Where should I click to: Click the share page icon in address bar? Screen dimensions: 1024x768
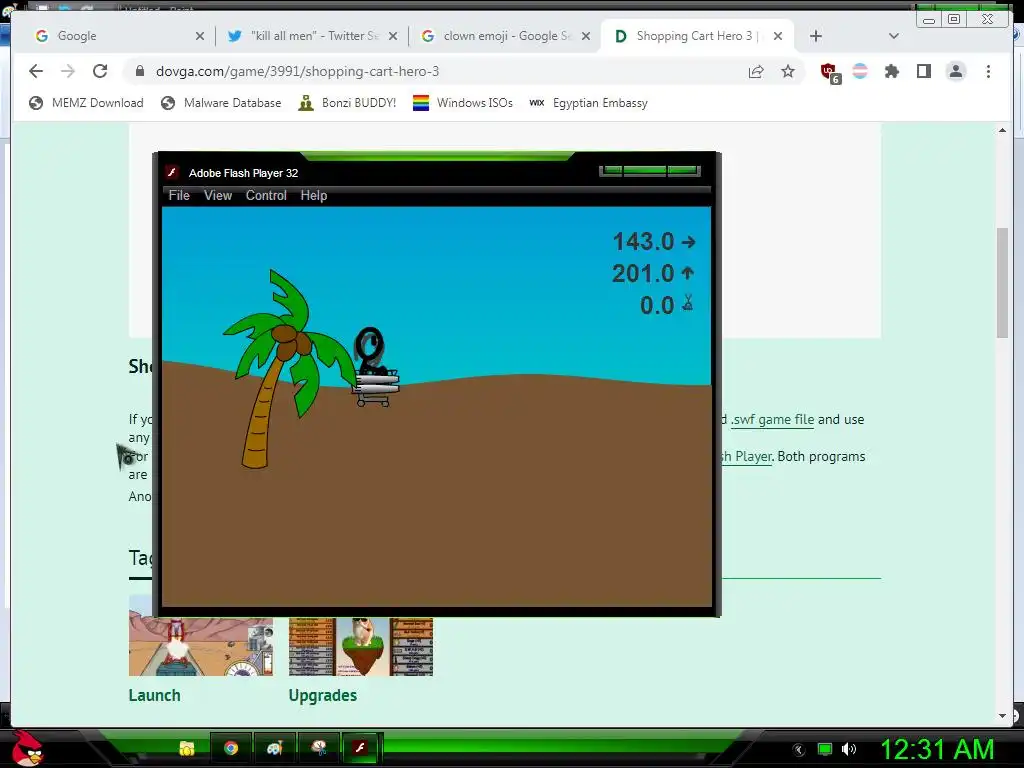(x=756, y=71)
